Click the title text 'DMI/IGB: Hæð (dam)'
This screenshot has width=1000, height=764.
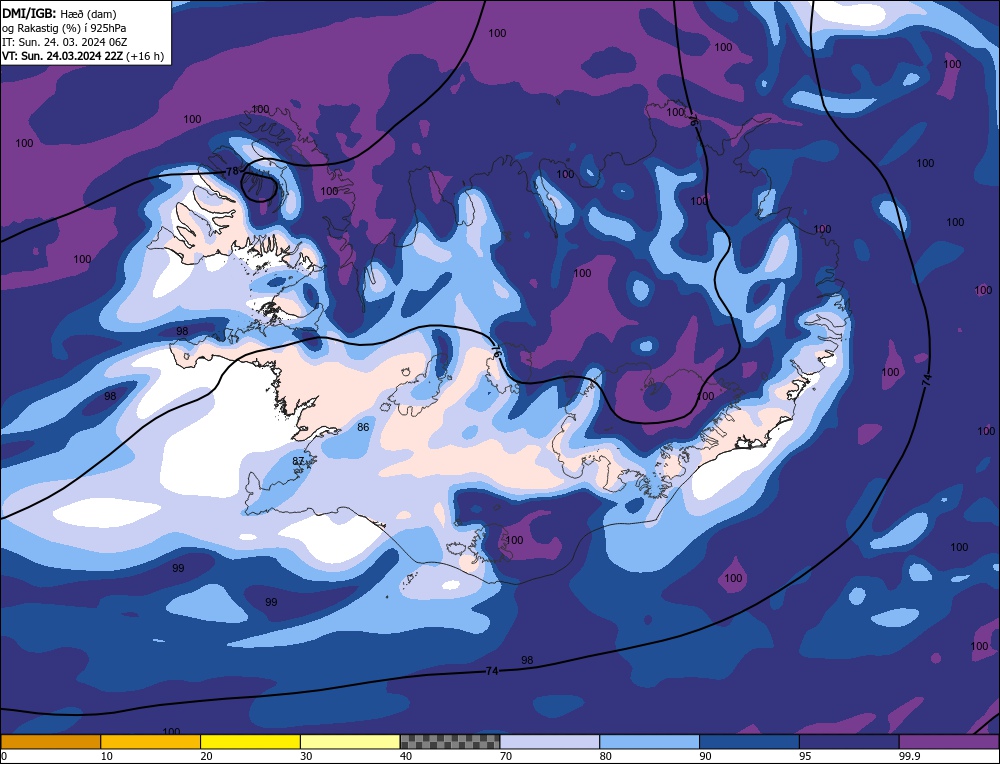tap(59, 13)
